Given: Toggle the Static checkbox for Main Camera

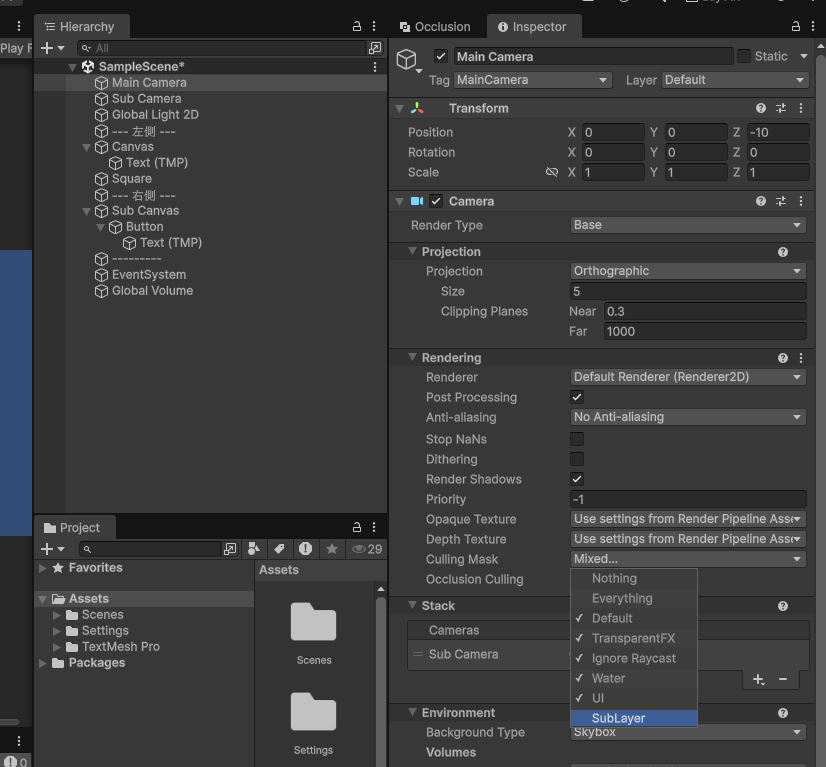Looking at the screenshot, I should click(x=744, y=57).
